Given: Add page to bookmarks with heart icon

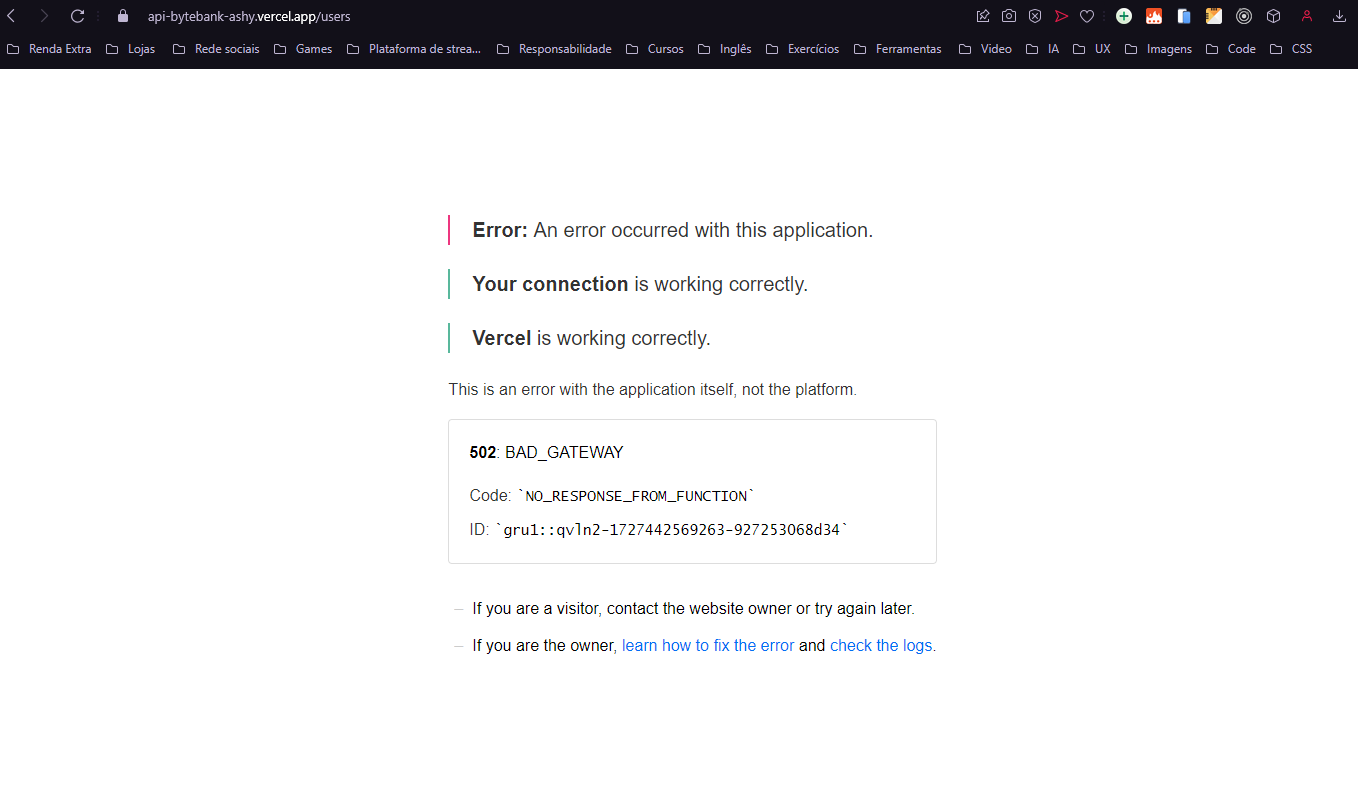Looking at the screenshot, I should (x=1087, y=16).
